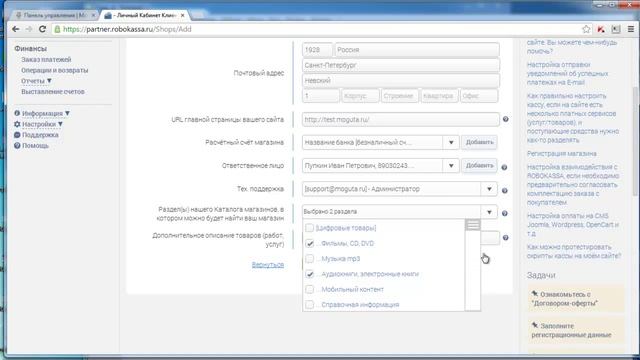Click the Строение address field
The height and width of the screenshot is (360, 640).
pyautogui.click(x=399, y=96)
